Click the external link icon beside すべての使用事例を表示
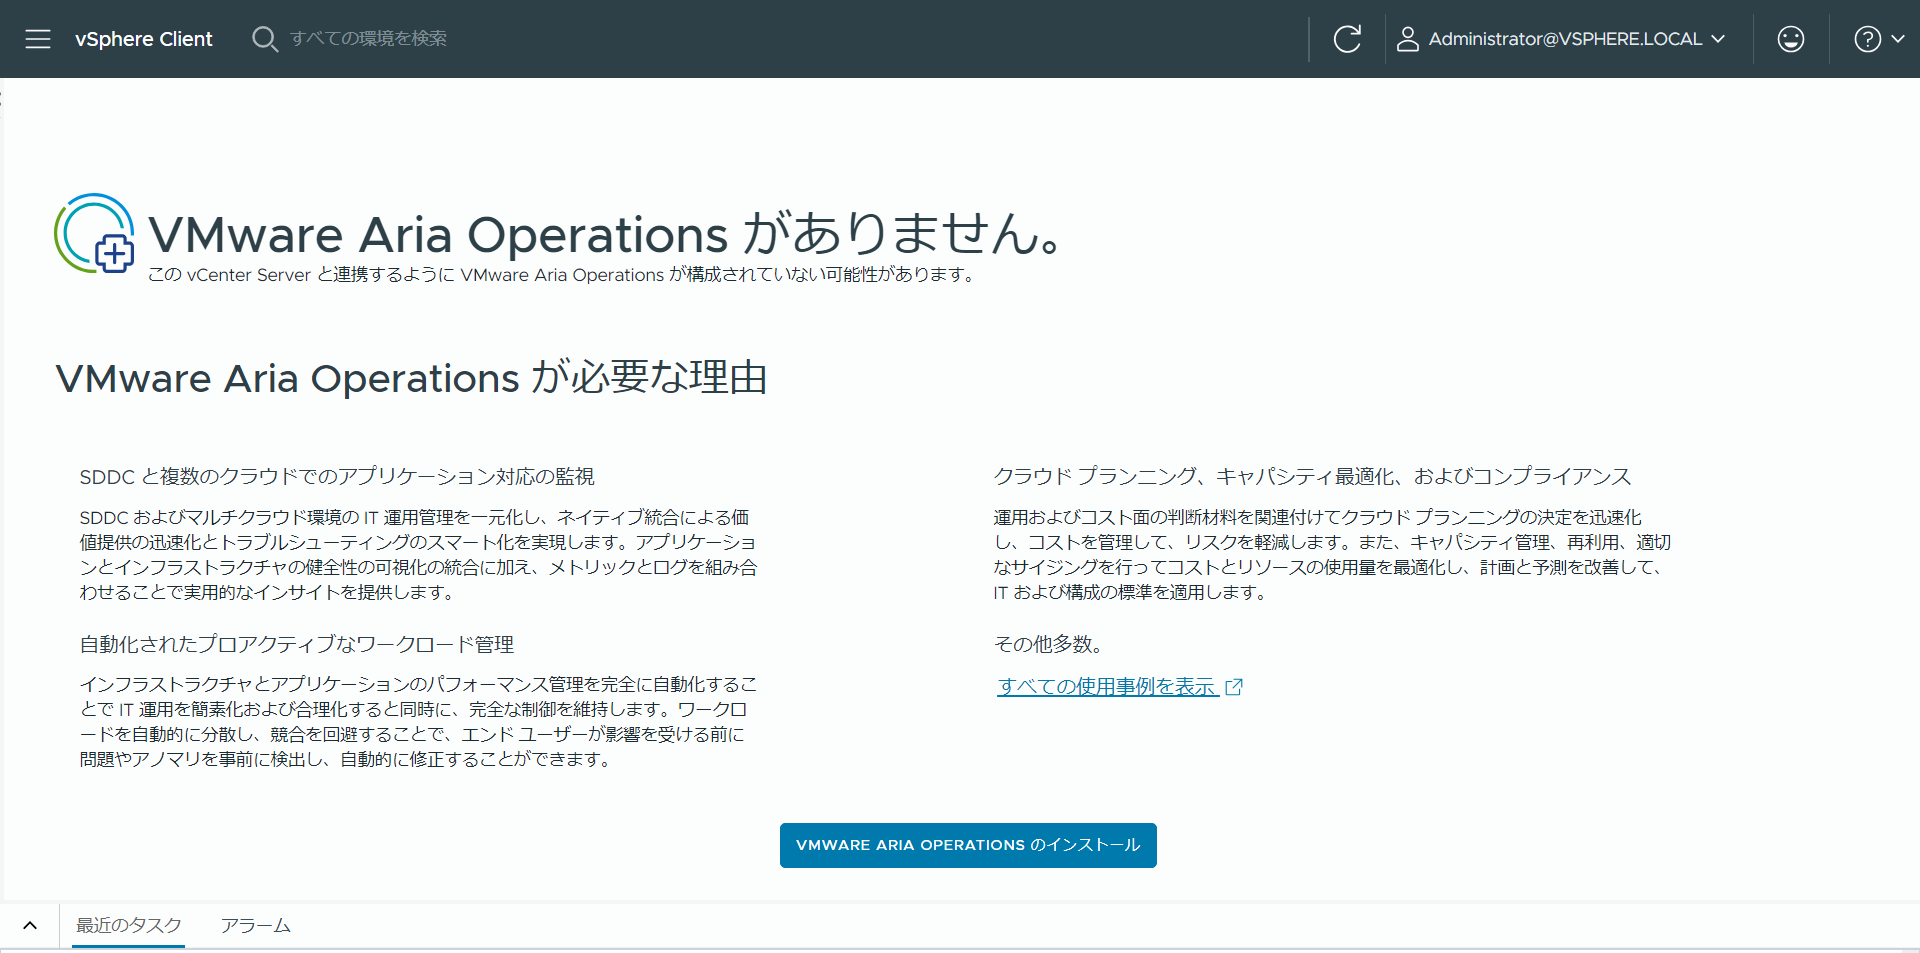 click(x=1234, y=687)
